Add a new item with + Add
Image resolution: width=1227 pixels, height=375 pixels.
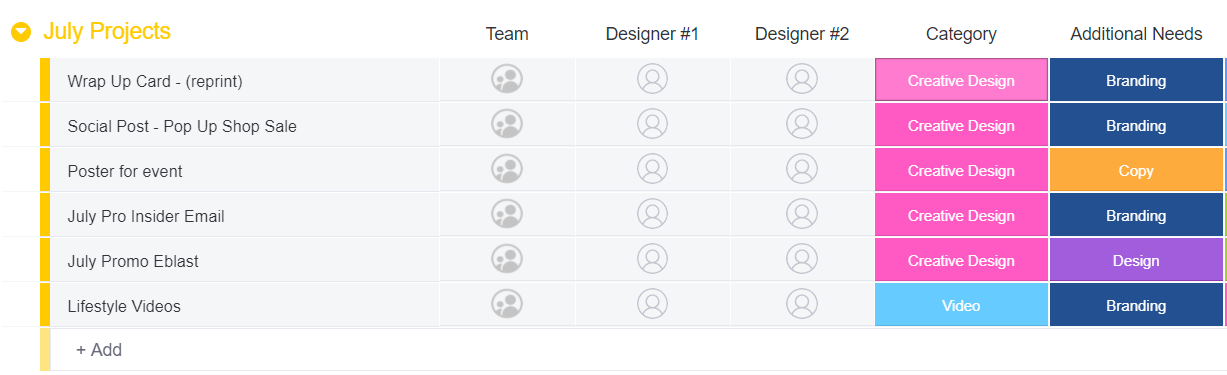pos(99,350)
